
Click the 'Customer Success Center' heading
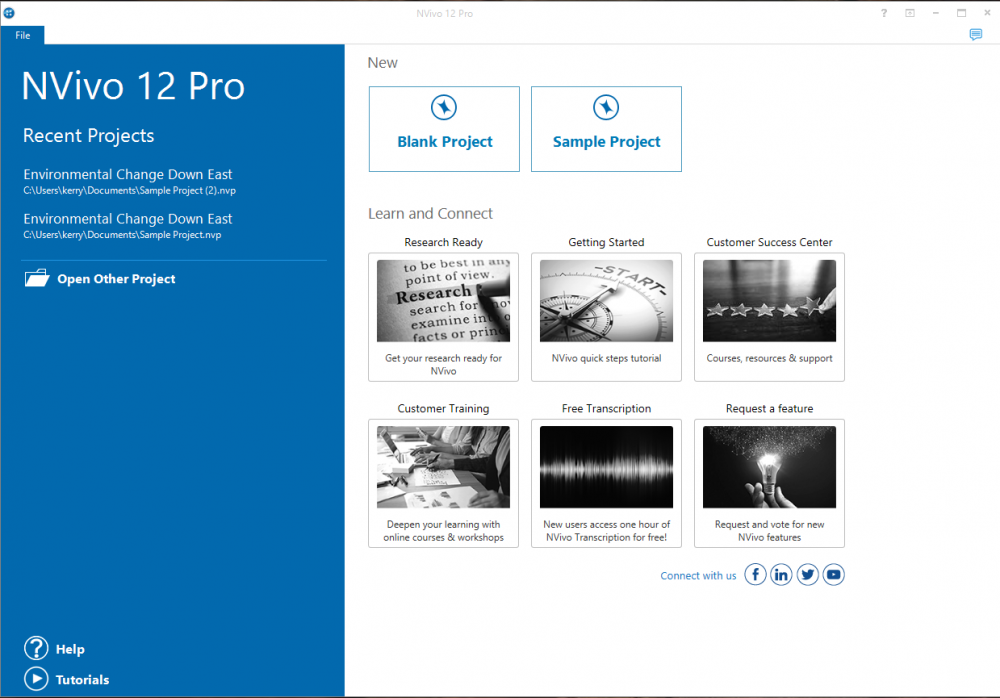[769, 242]
